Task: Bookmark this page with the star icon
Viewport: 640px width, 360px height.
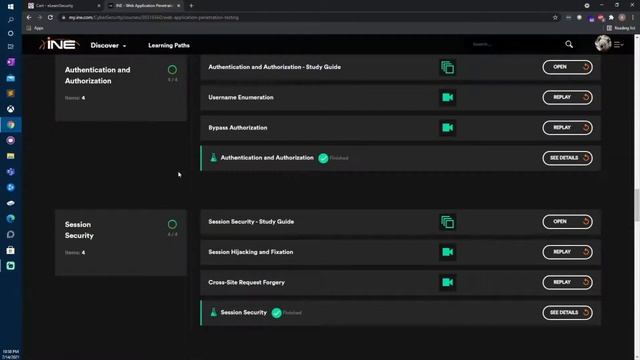Action: point(555,18)
